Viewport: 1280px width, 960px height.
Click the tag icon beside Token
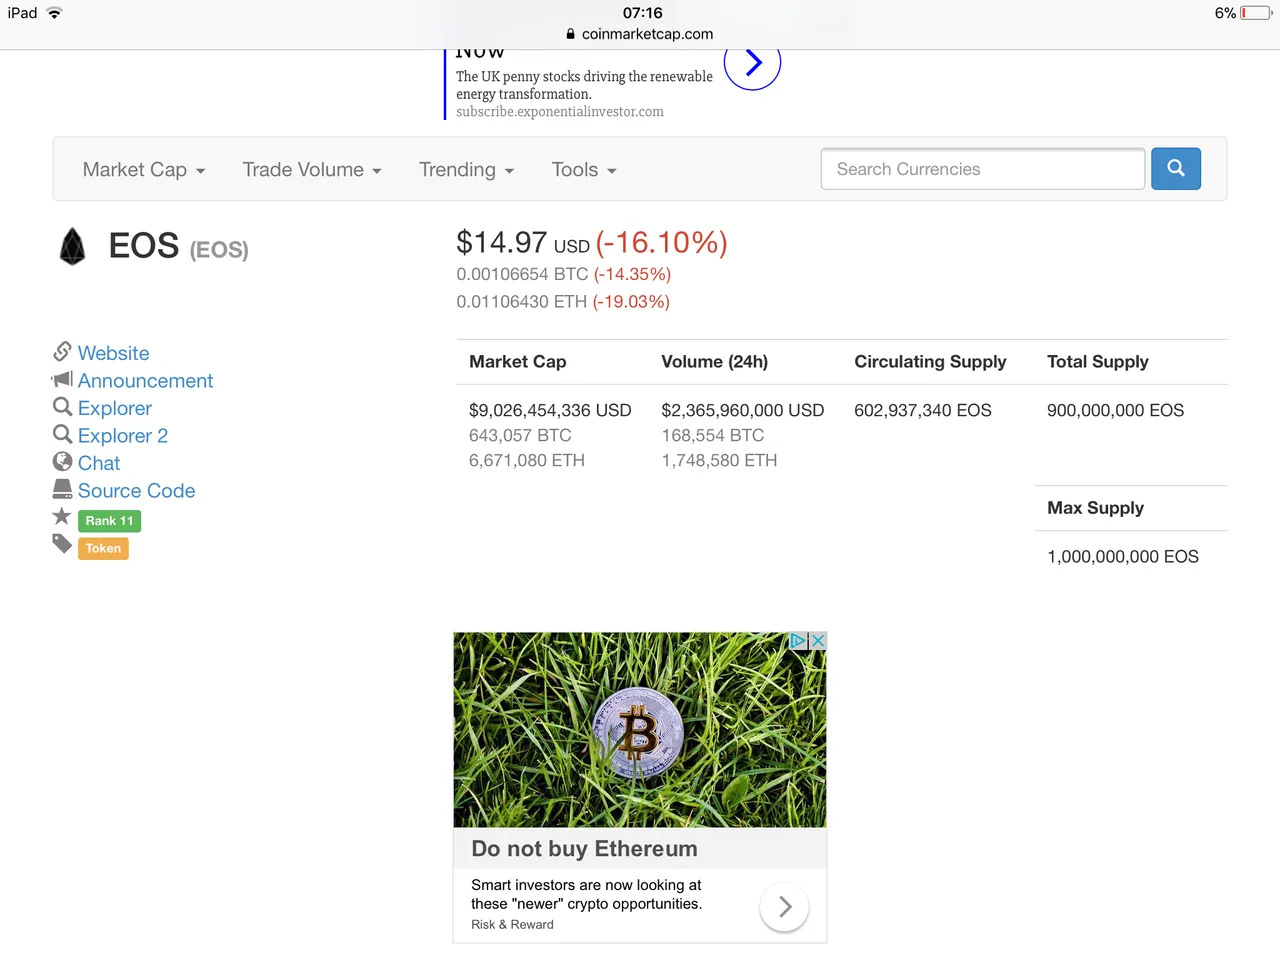coord(62,544)
